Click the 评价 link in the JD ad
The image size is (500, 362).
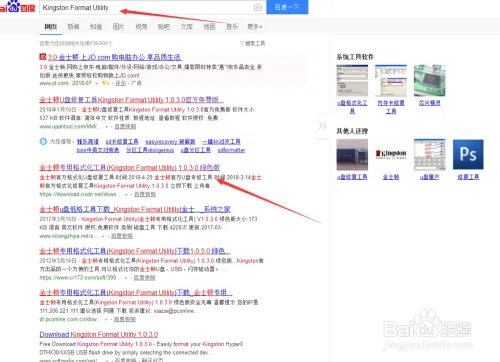[121, 83]
